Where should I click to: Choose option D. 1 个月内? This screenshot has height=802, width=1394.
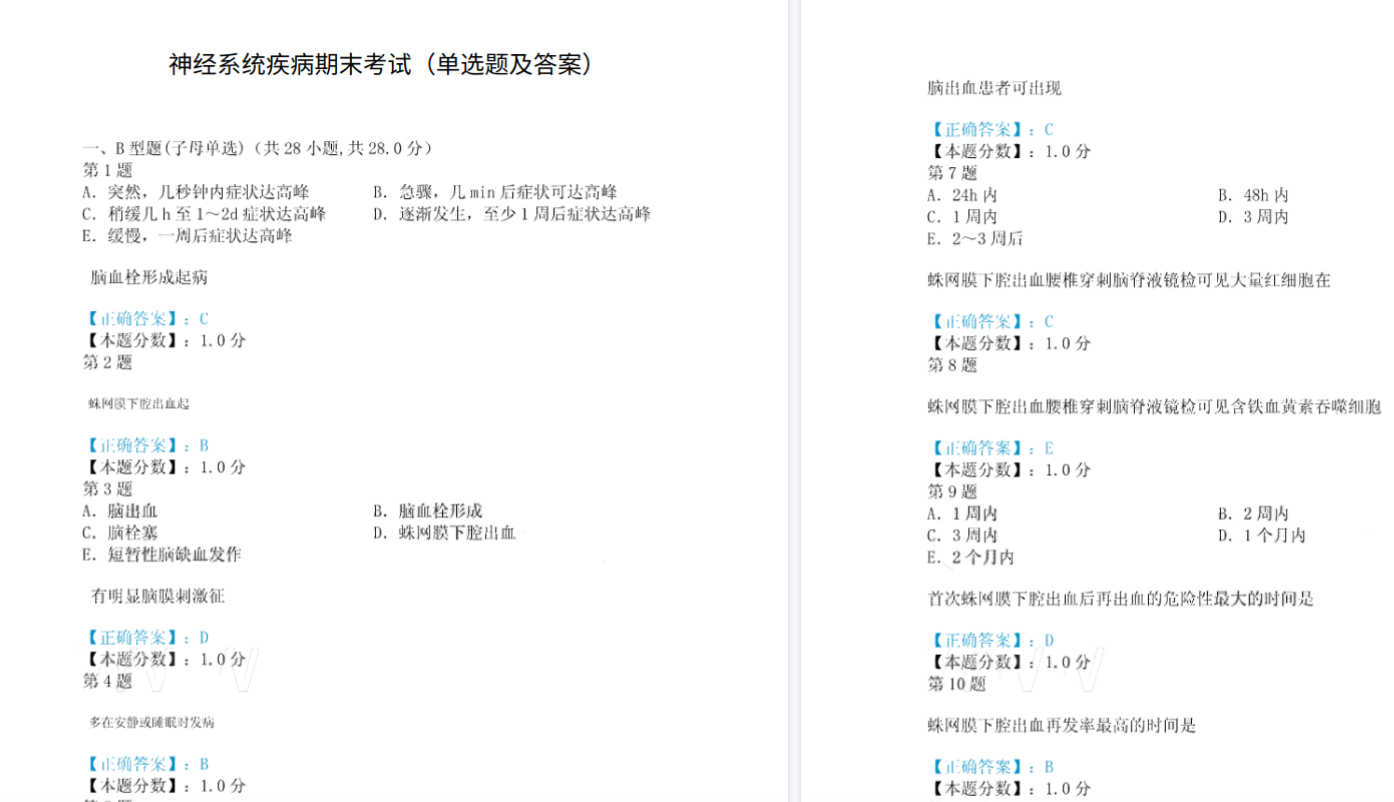tap(1261, 535)
